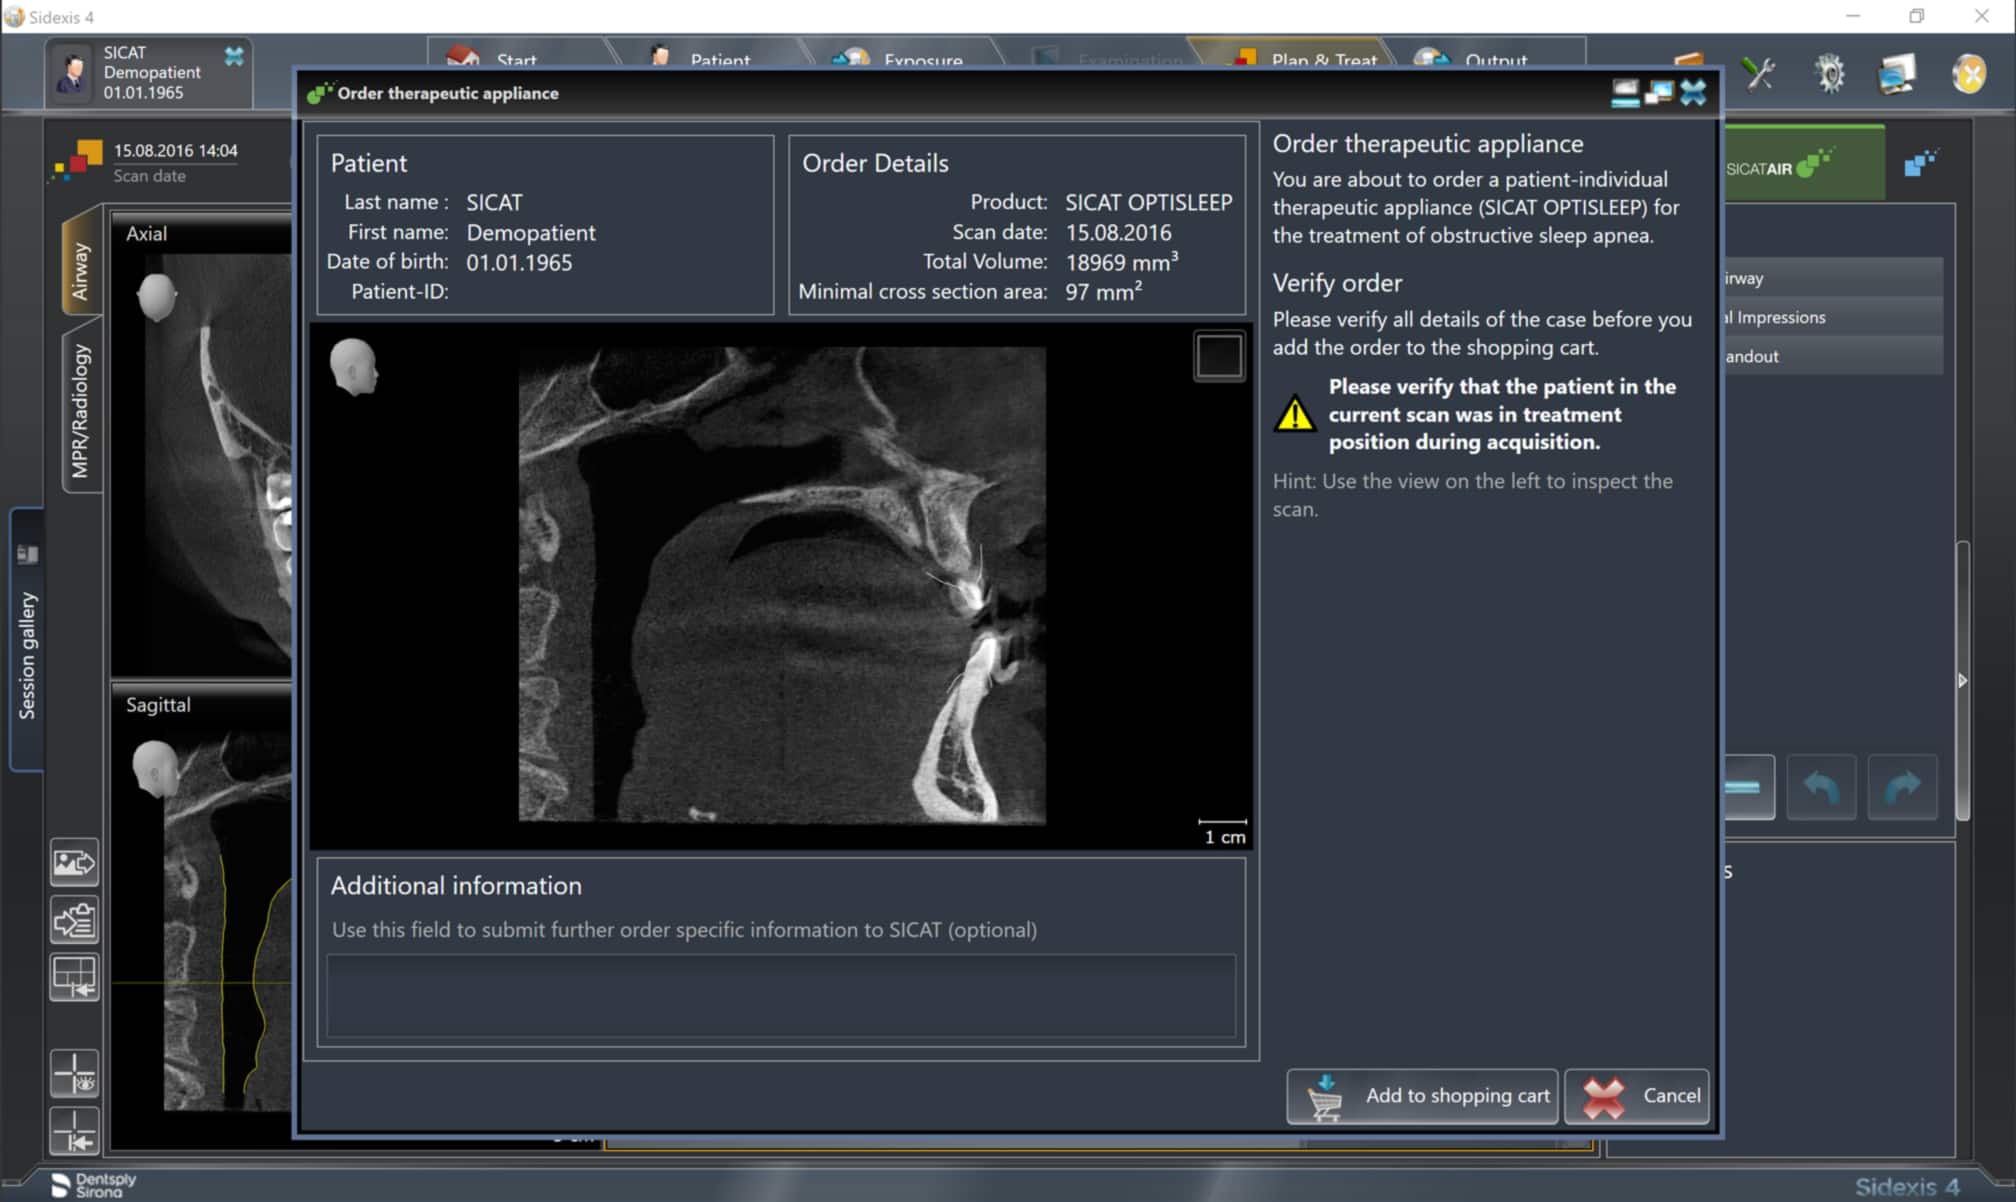Click the right panel vertical scrollbar
This screenshot has width=2016, height=1202.
[x=1963, y=680]
